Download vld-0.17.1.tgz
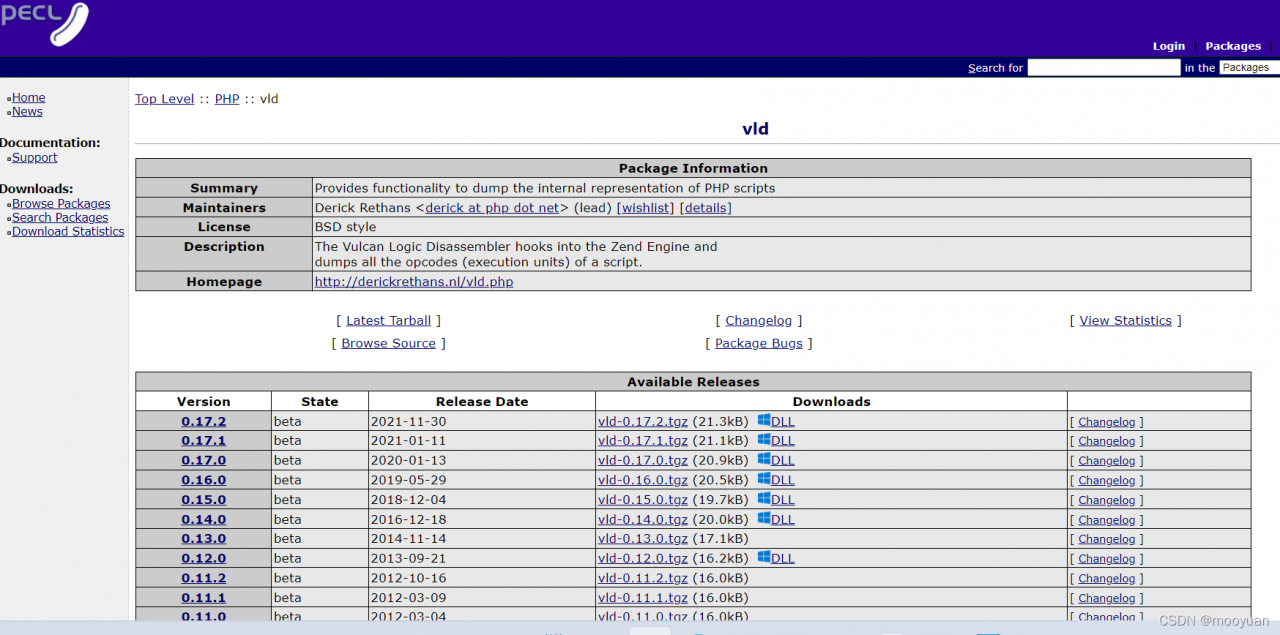1280x635 pixels. [642, 441]
